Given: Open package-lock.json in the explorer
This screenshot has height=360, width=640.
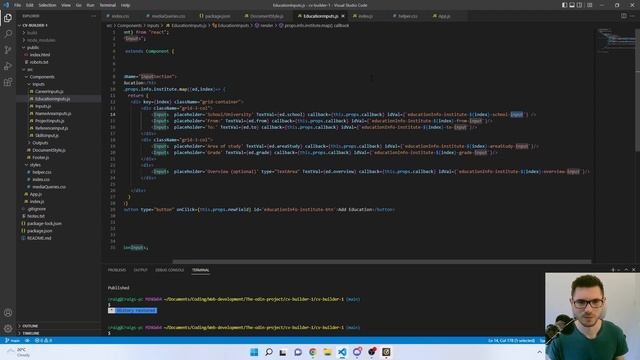Looking at the screenshot, I should pyautogui.click(x=44, y=224).
